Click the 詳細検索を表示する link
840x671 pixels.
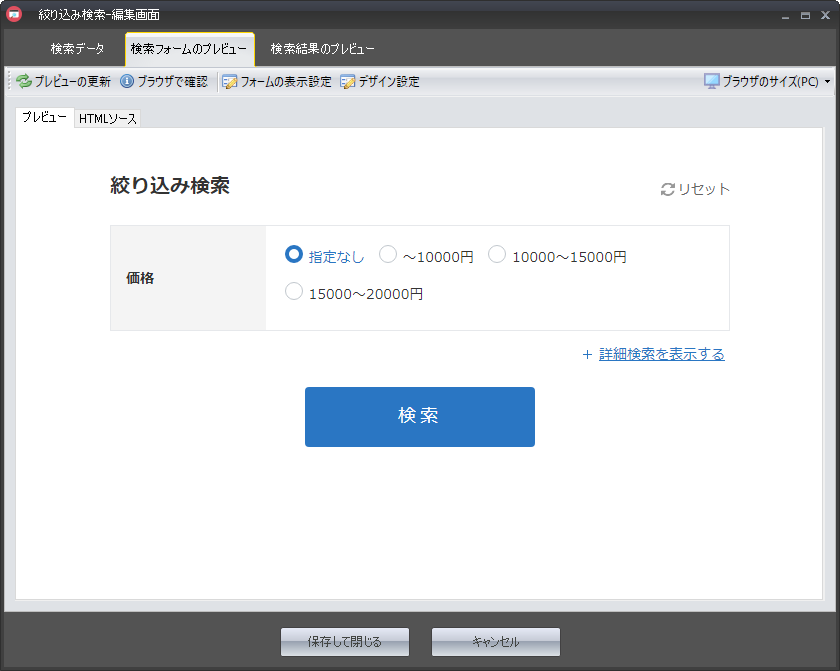coord(661,354)
